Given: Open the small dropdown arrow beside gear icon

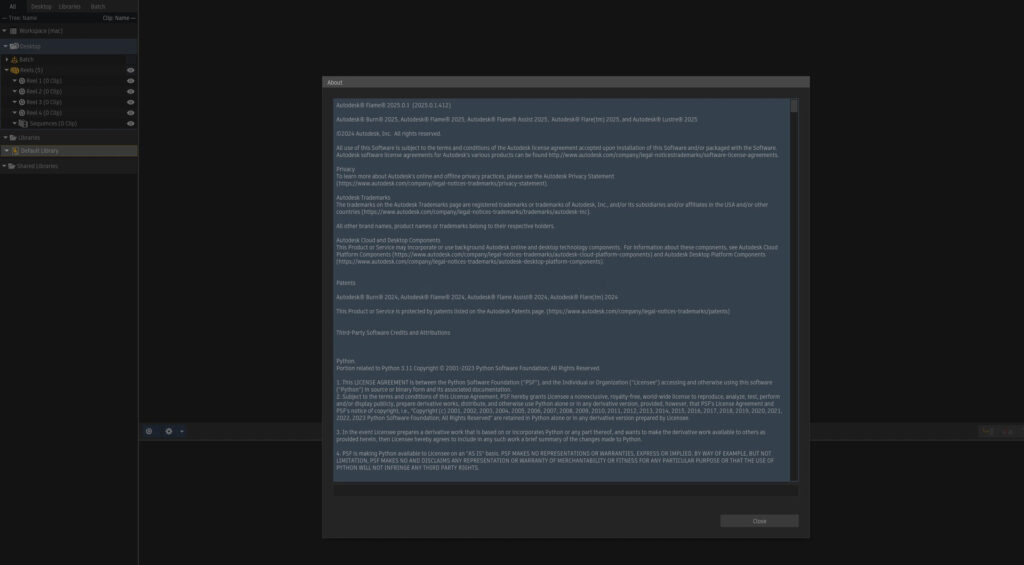Looking at the screenshot, I should pos(181,431).
